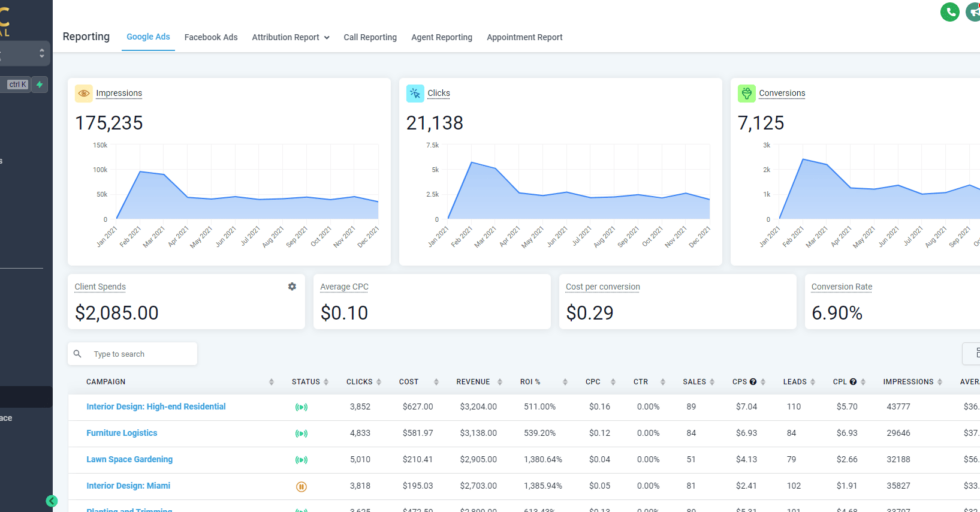Screen dimensions: 980x512
Task: Click the $2,085.00 client spends value
Action: tap(116, 313)
